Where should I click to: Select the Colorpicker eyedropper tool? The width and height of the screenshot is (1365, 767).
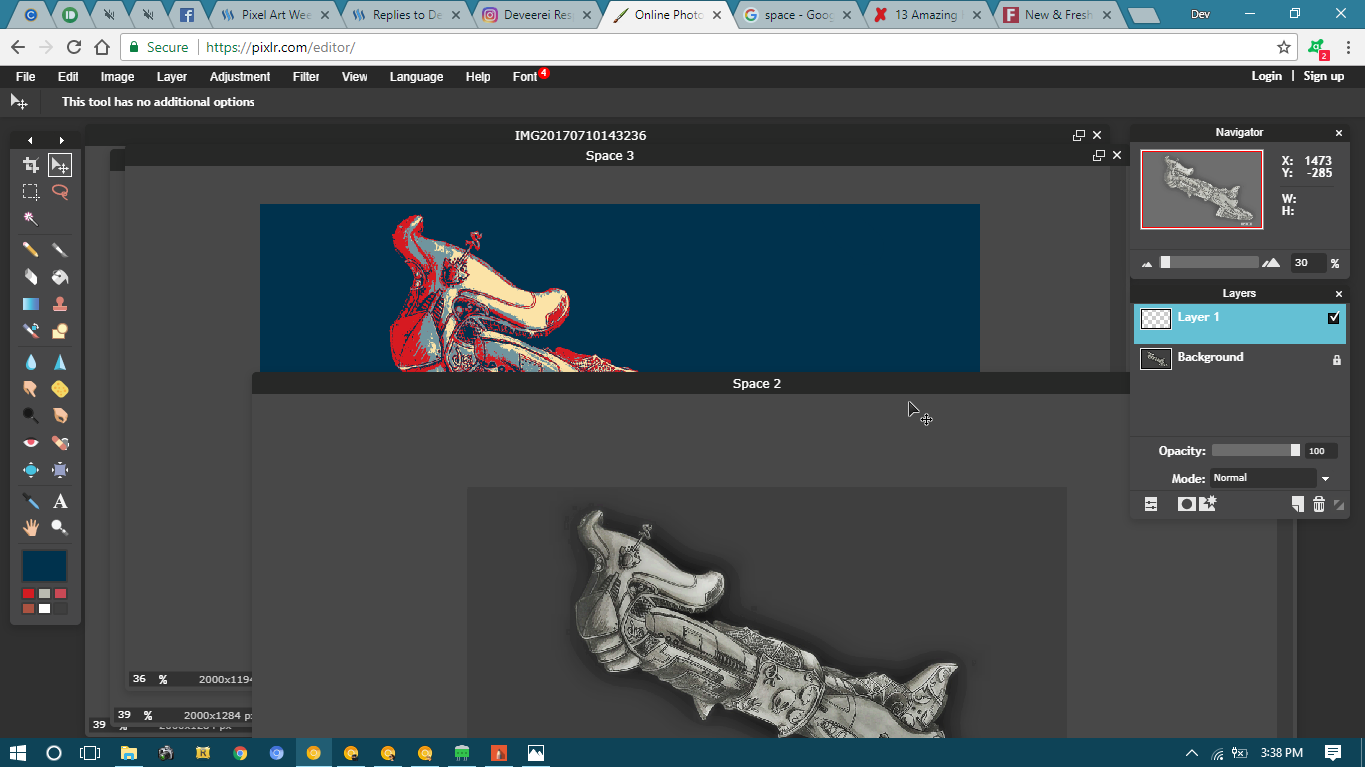point(31,501)
